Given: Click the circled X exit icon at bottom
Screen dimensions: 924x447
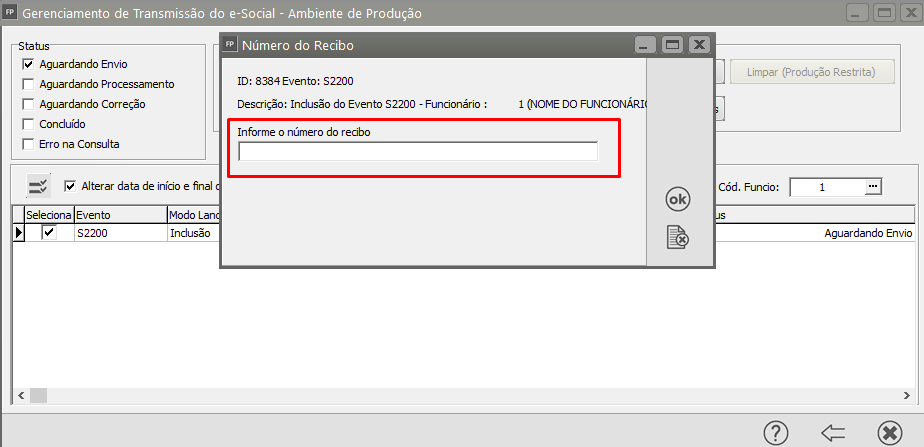Looking at the screenshot, I should coord(889,432).
